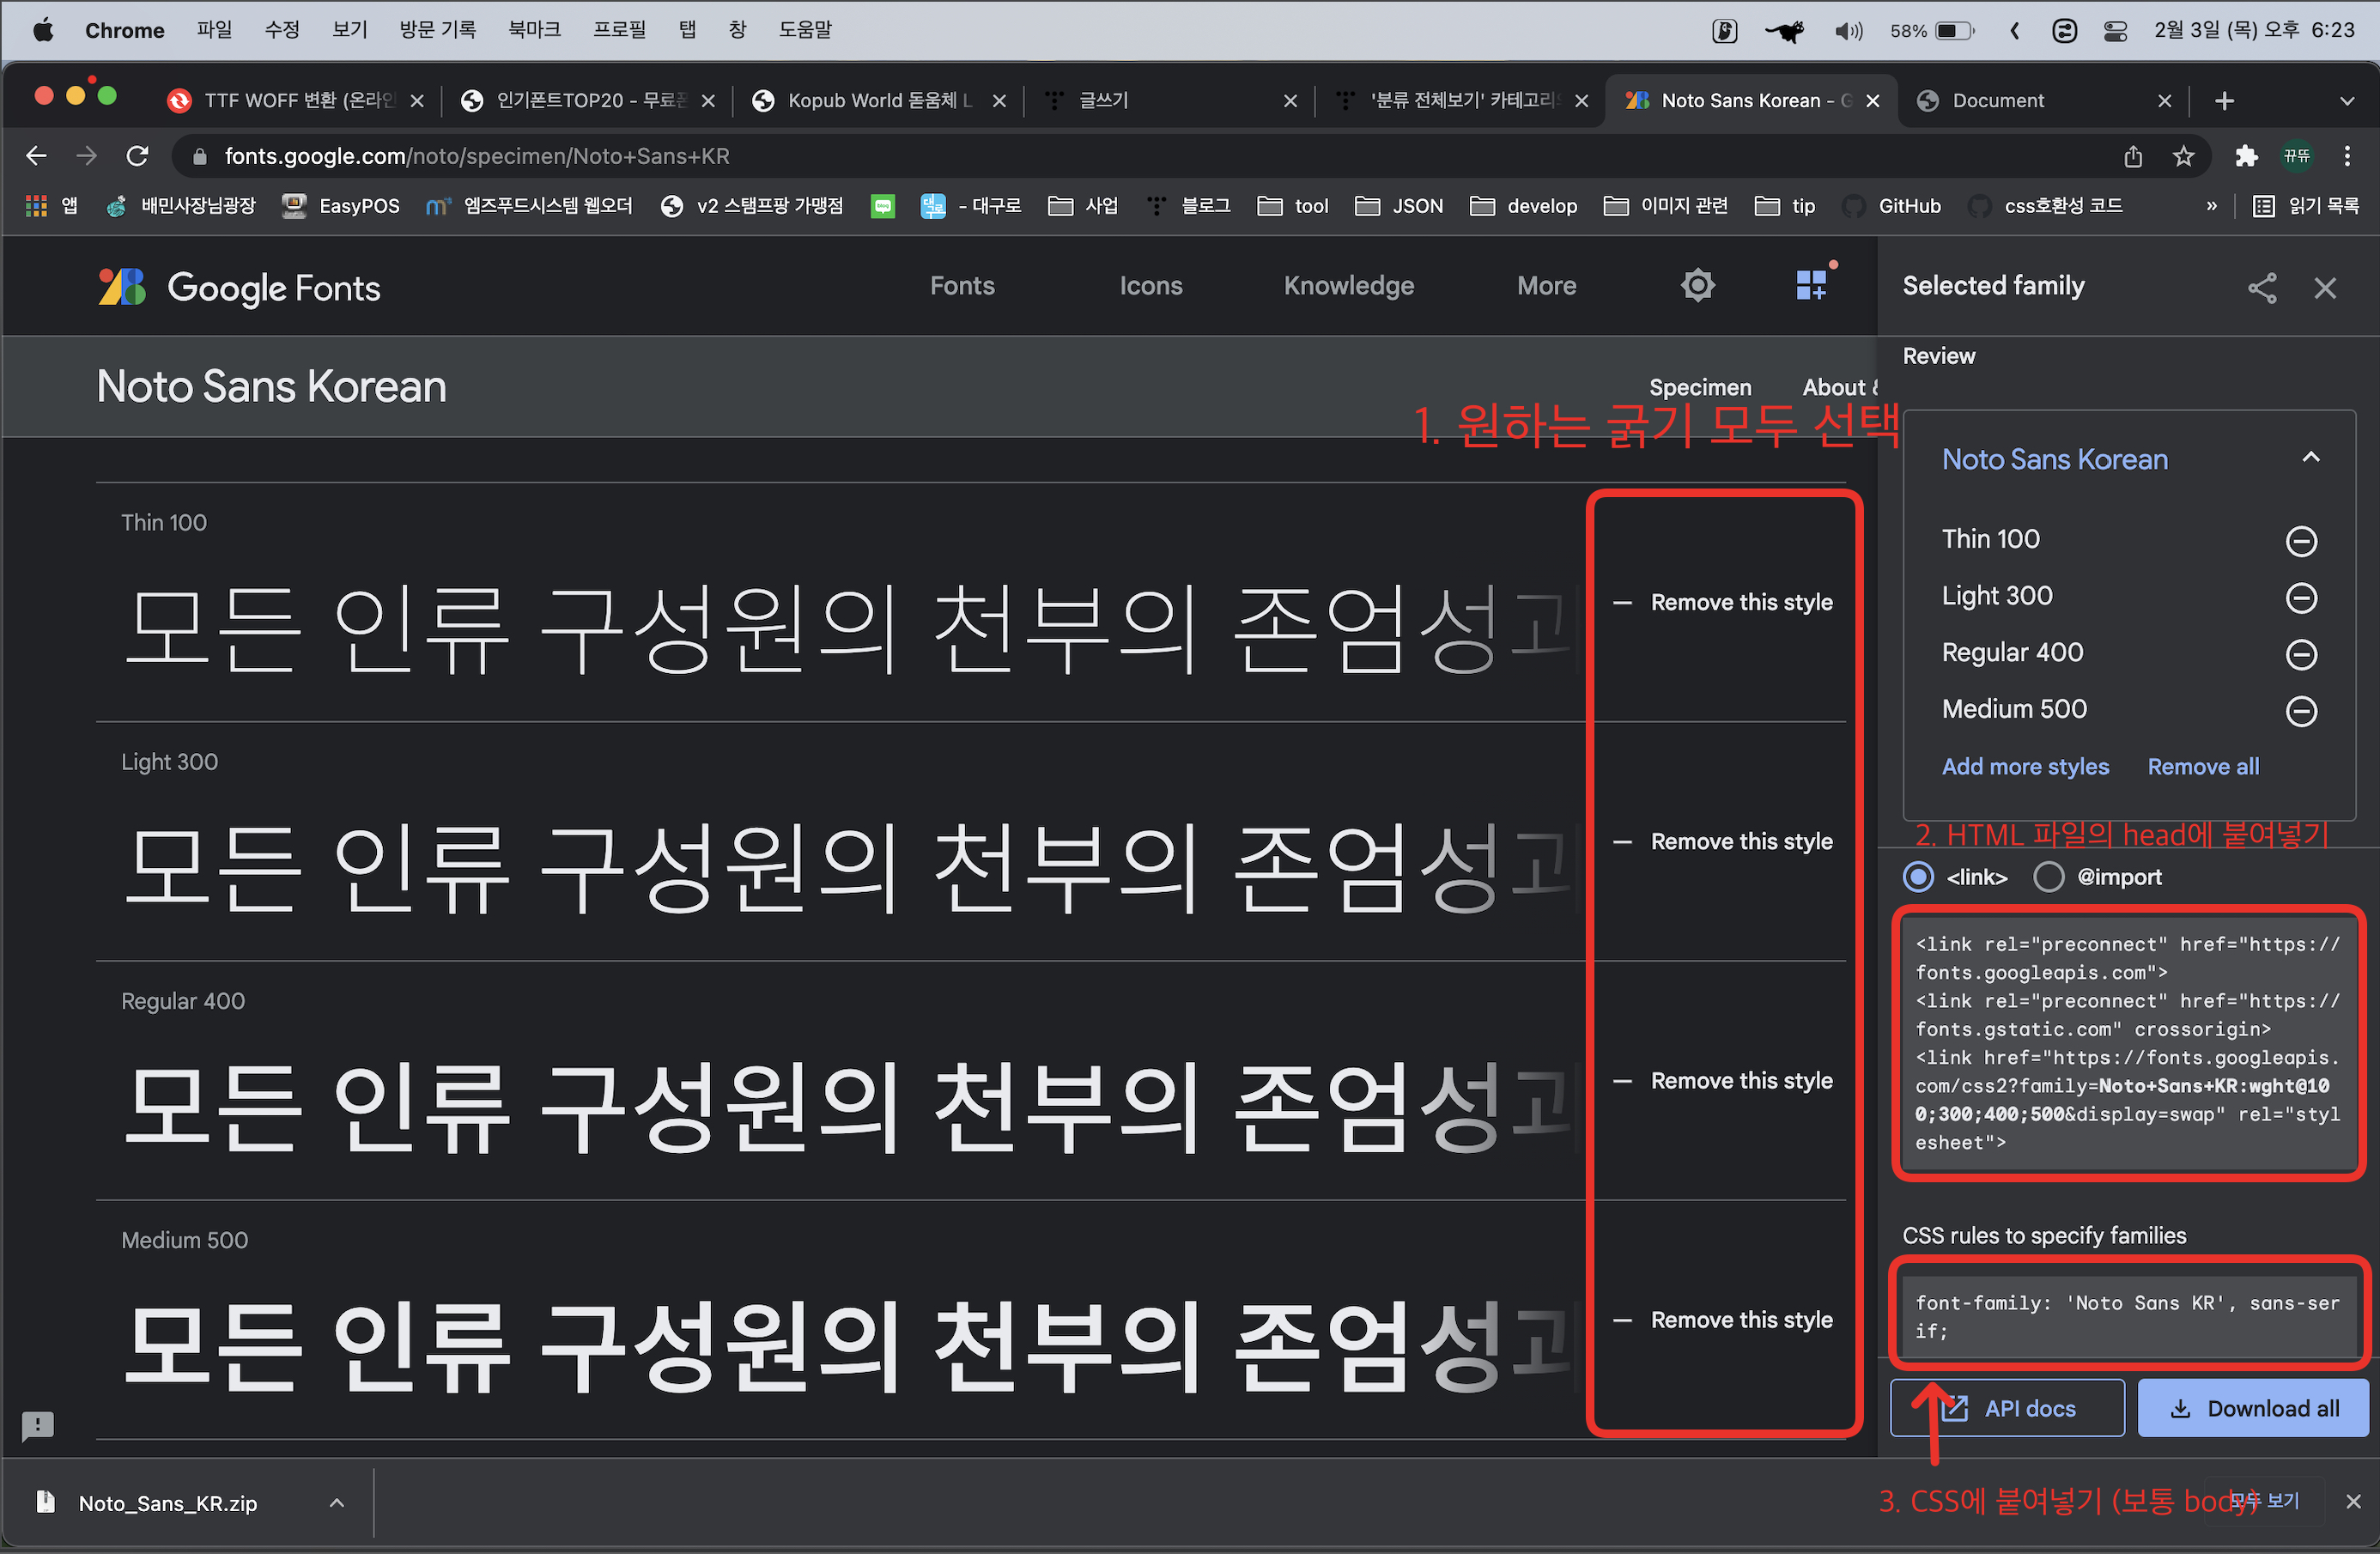Click the share icon in Selected family panel
This screenshot has height=1554, width=2380.
(x=2262, y=288)
